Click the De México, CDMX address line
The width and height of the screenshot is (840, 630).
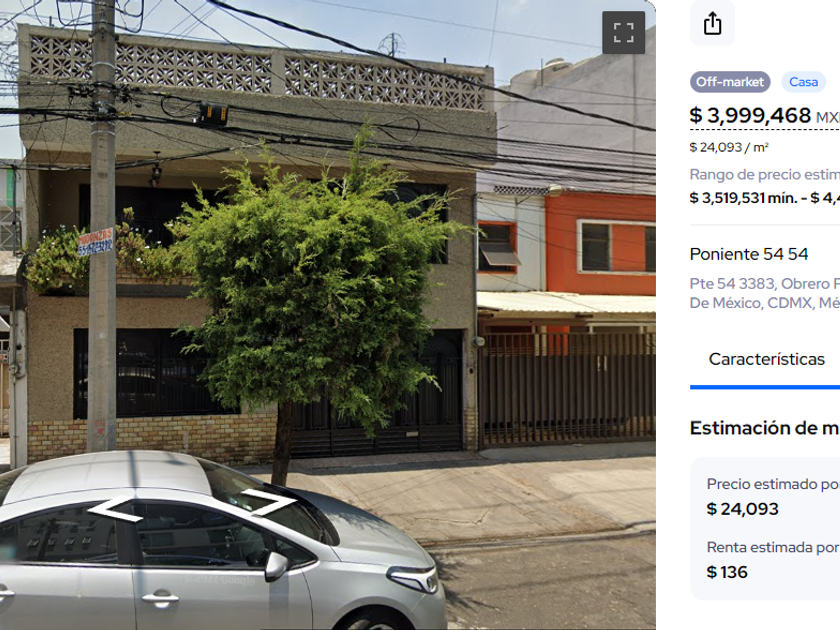[x=764, y=303]
